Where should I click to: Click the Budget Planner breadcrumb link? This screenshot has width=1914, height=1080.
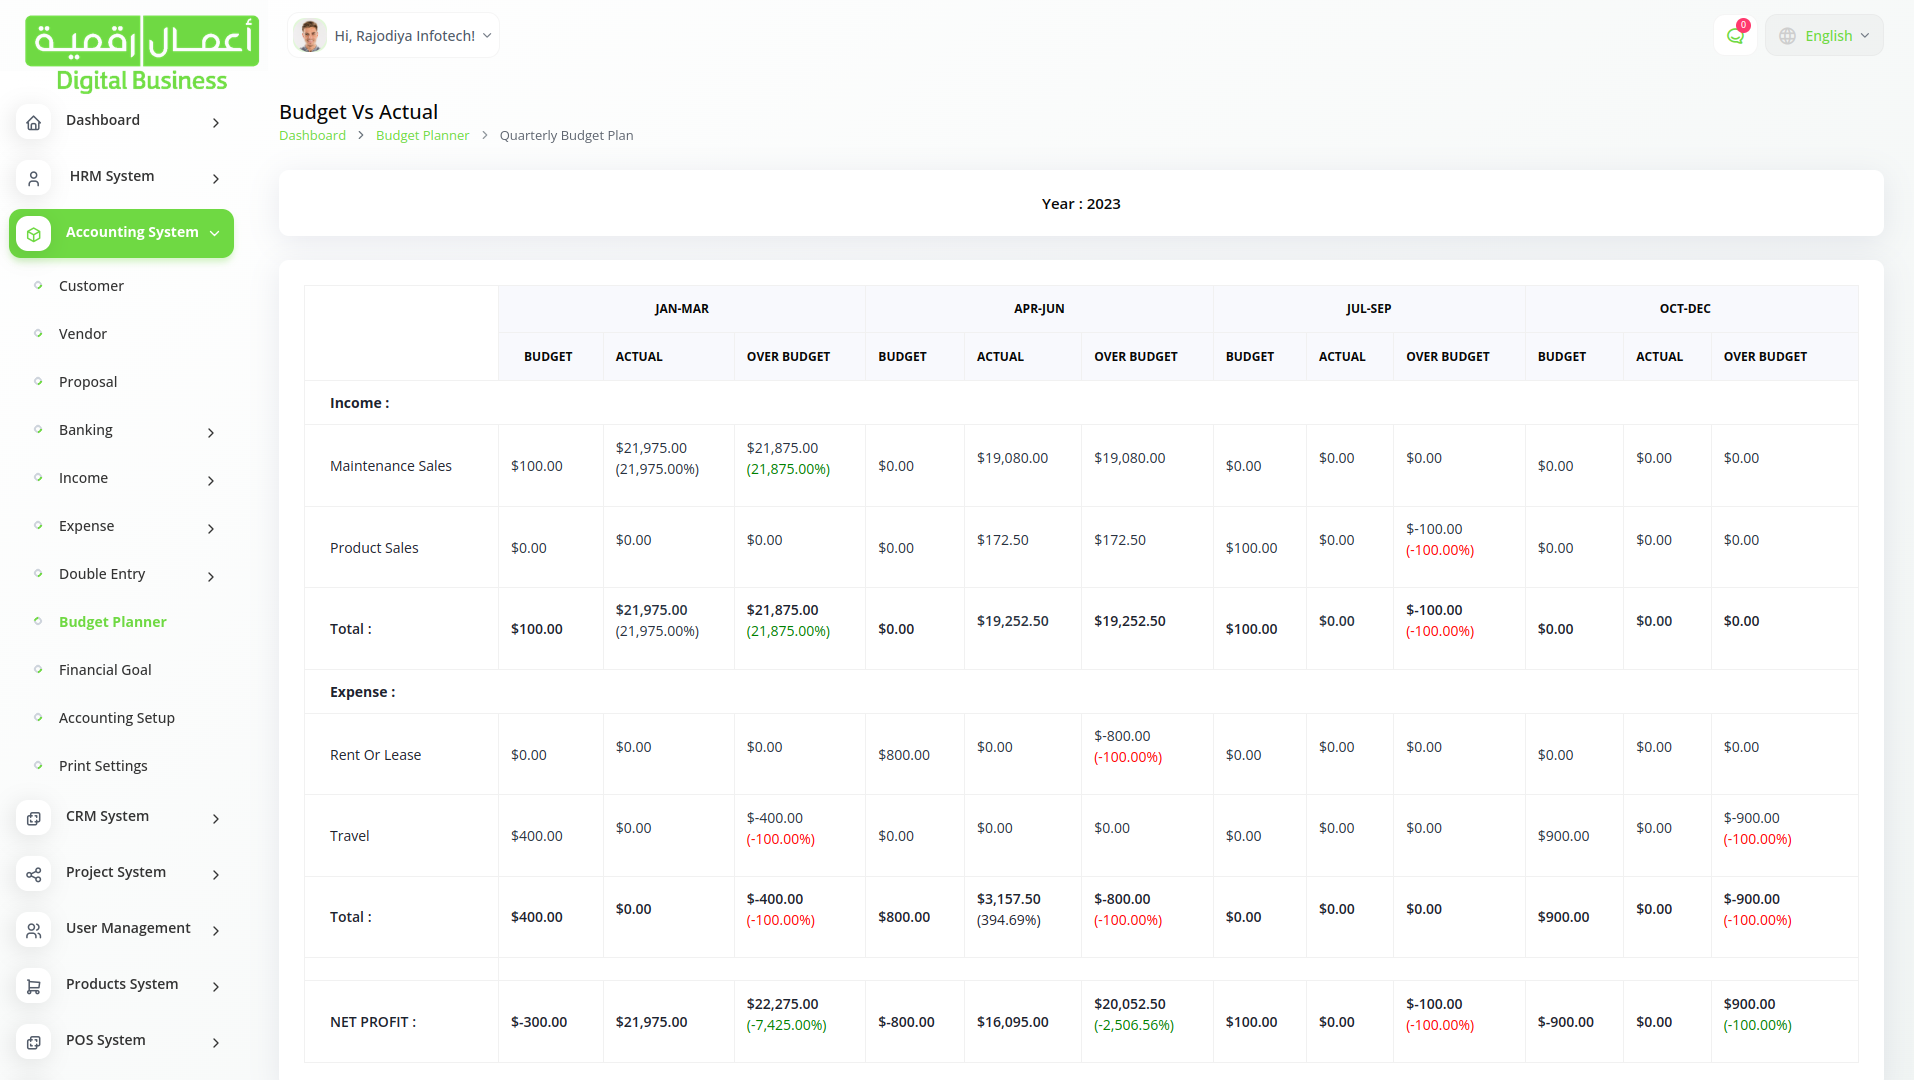click(x=422, y=136)
